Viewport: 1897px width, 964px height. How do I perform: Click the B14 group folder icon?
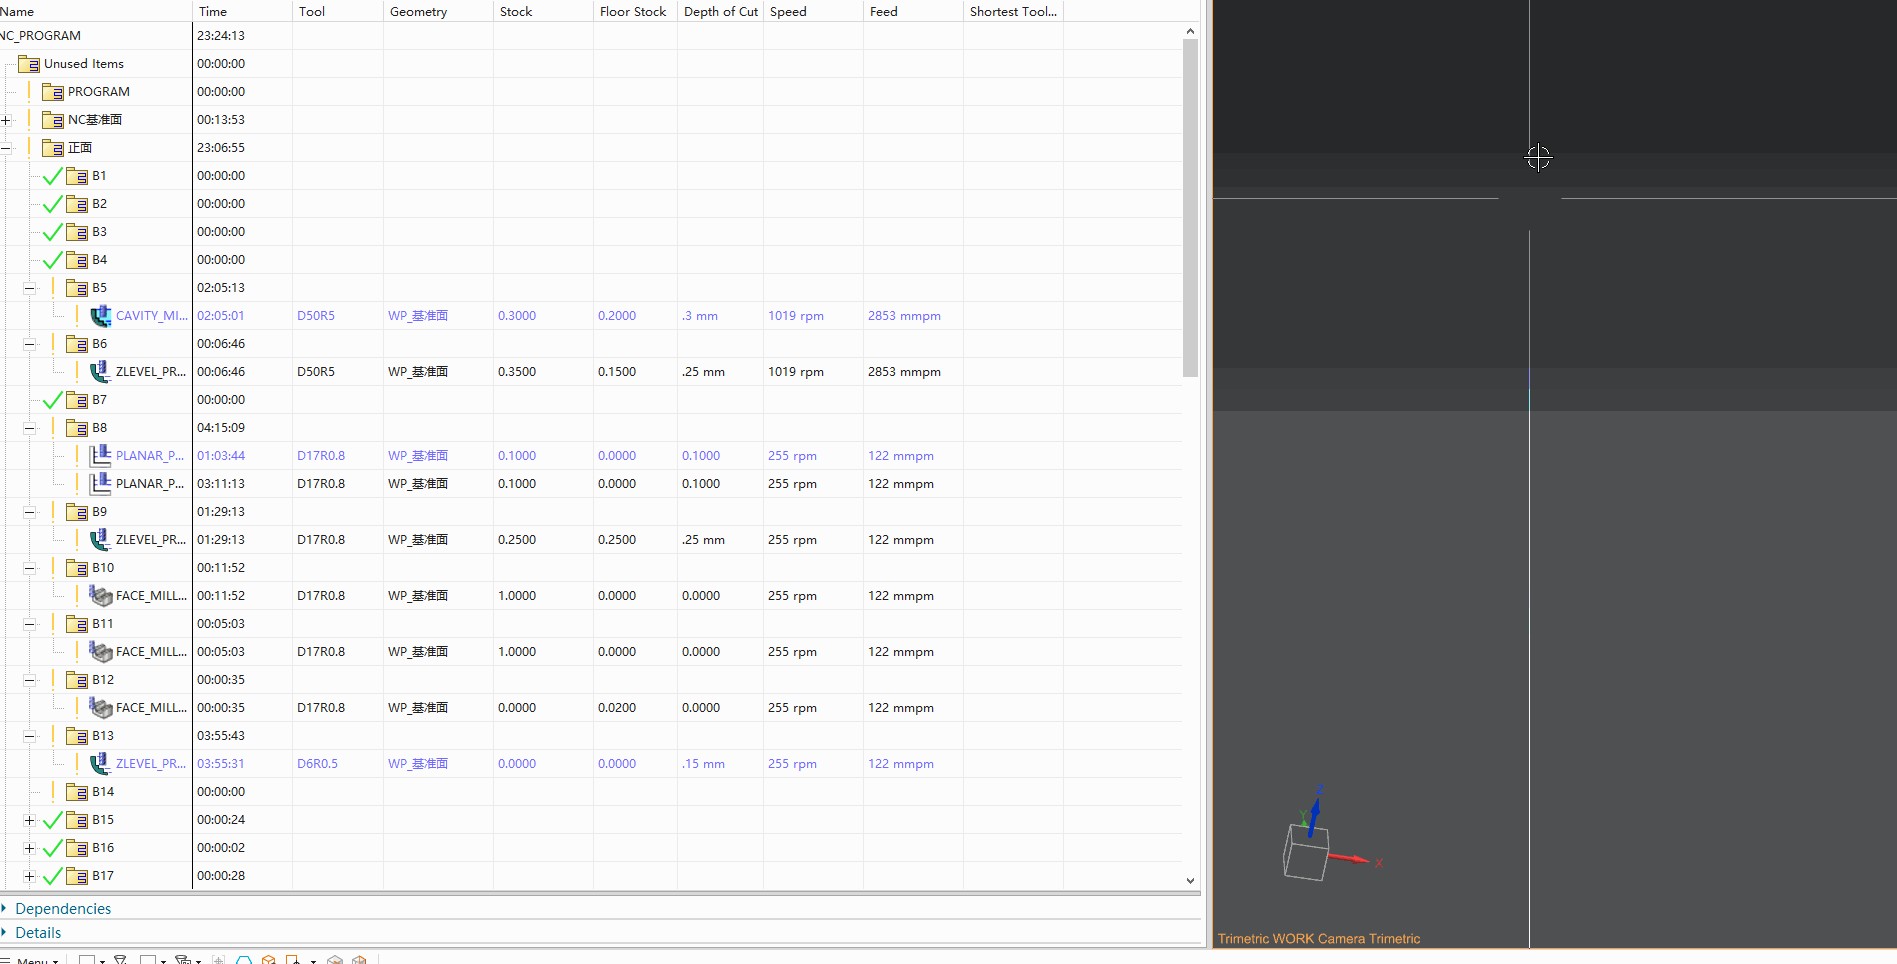pyautogui.click(x=77, y=792)
